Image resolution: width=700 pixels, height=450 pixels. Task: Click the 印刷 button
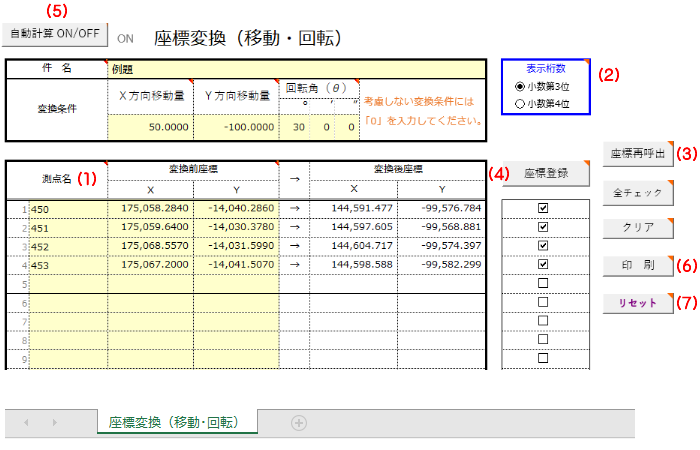tap(638, 266)
